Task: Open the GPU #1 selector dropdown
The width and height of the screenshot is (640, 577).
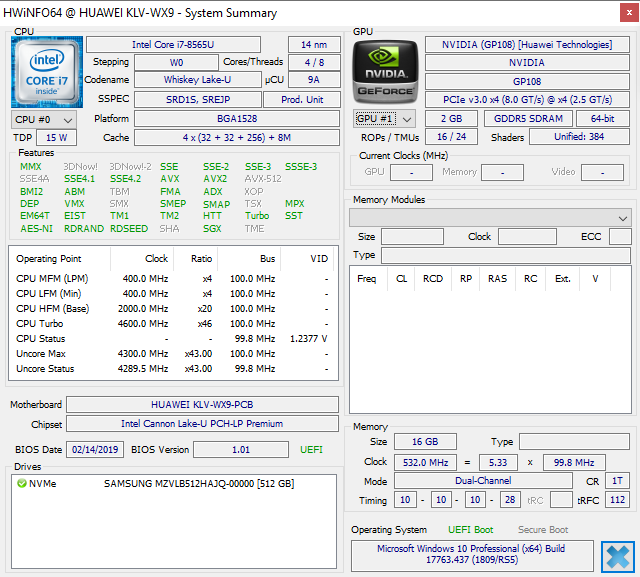Action: [384, 119]
